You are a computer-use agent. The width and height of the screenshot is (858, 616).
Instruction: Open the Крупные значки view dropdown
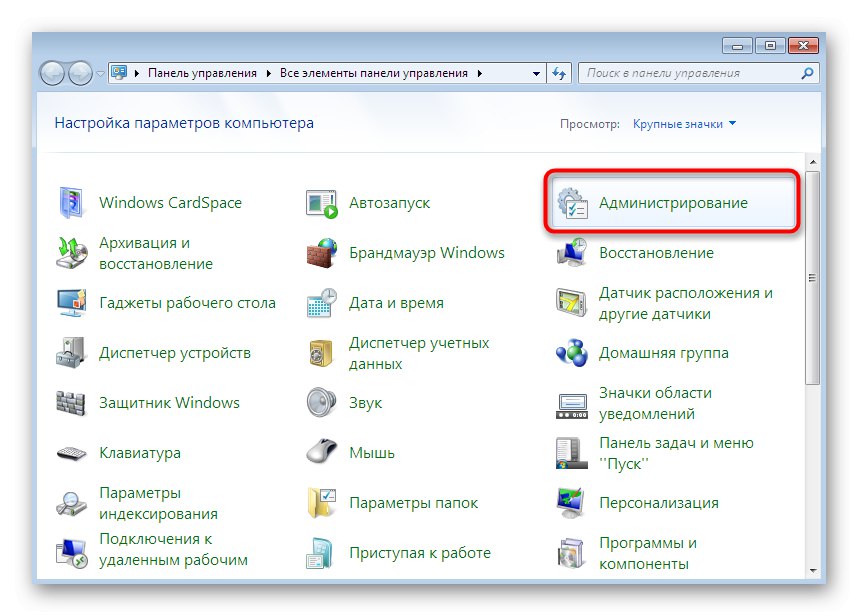point(684,124)
